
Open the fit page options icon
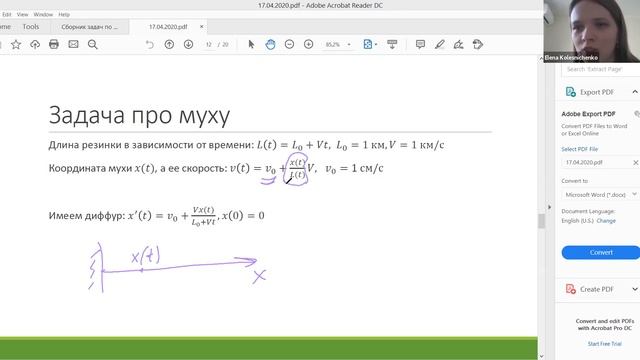[x=368, y=44]
